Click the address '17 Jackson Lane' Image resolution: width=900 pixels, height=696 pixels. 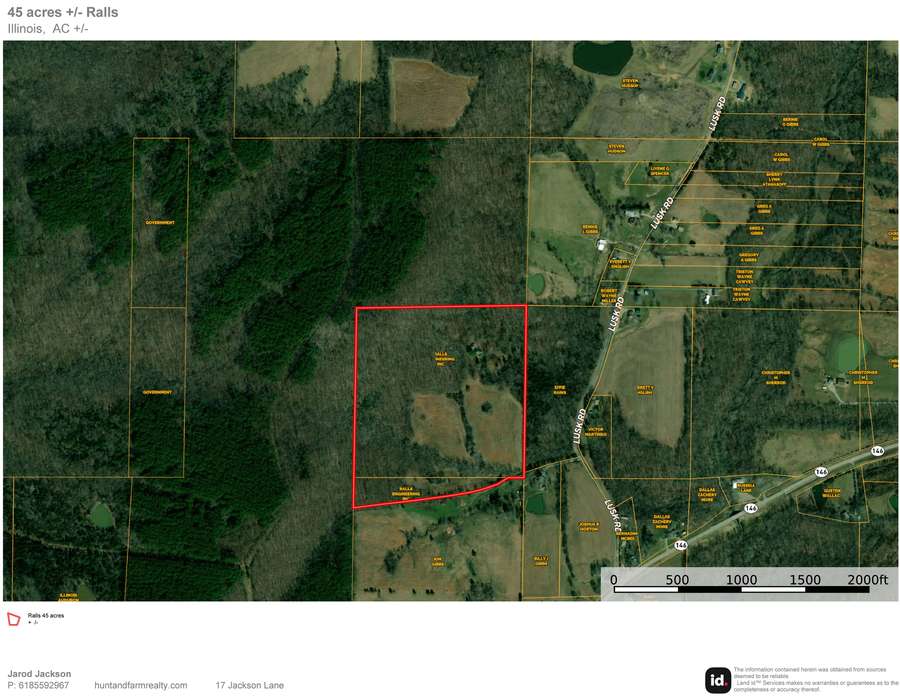pos(250,685)
